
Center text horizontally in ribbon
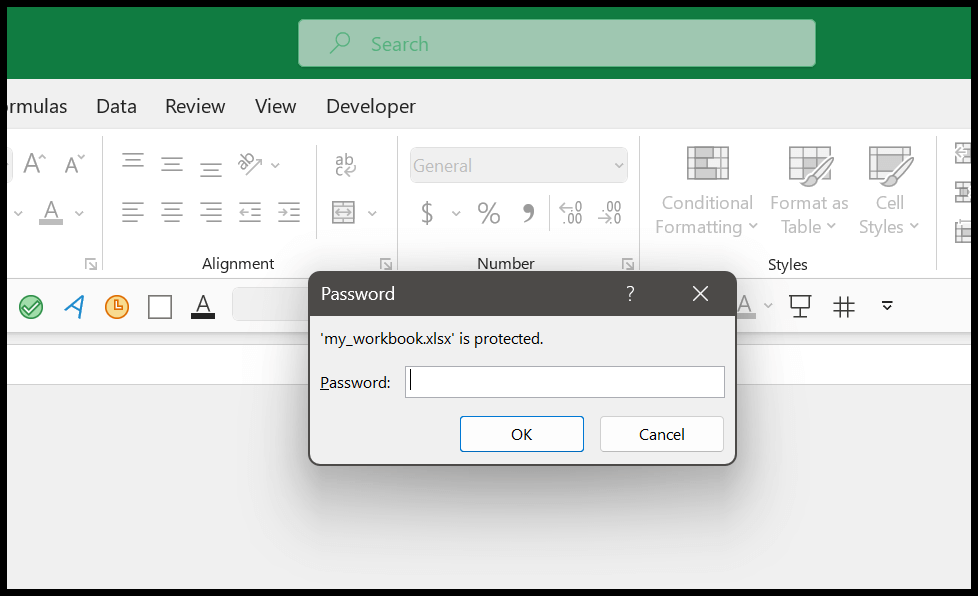coord(172,213)
